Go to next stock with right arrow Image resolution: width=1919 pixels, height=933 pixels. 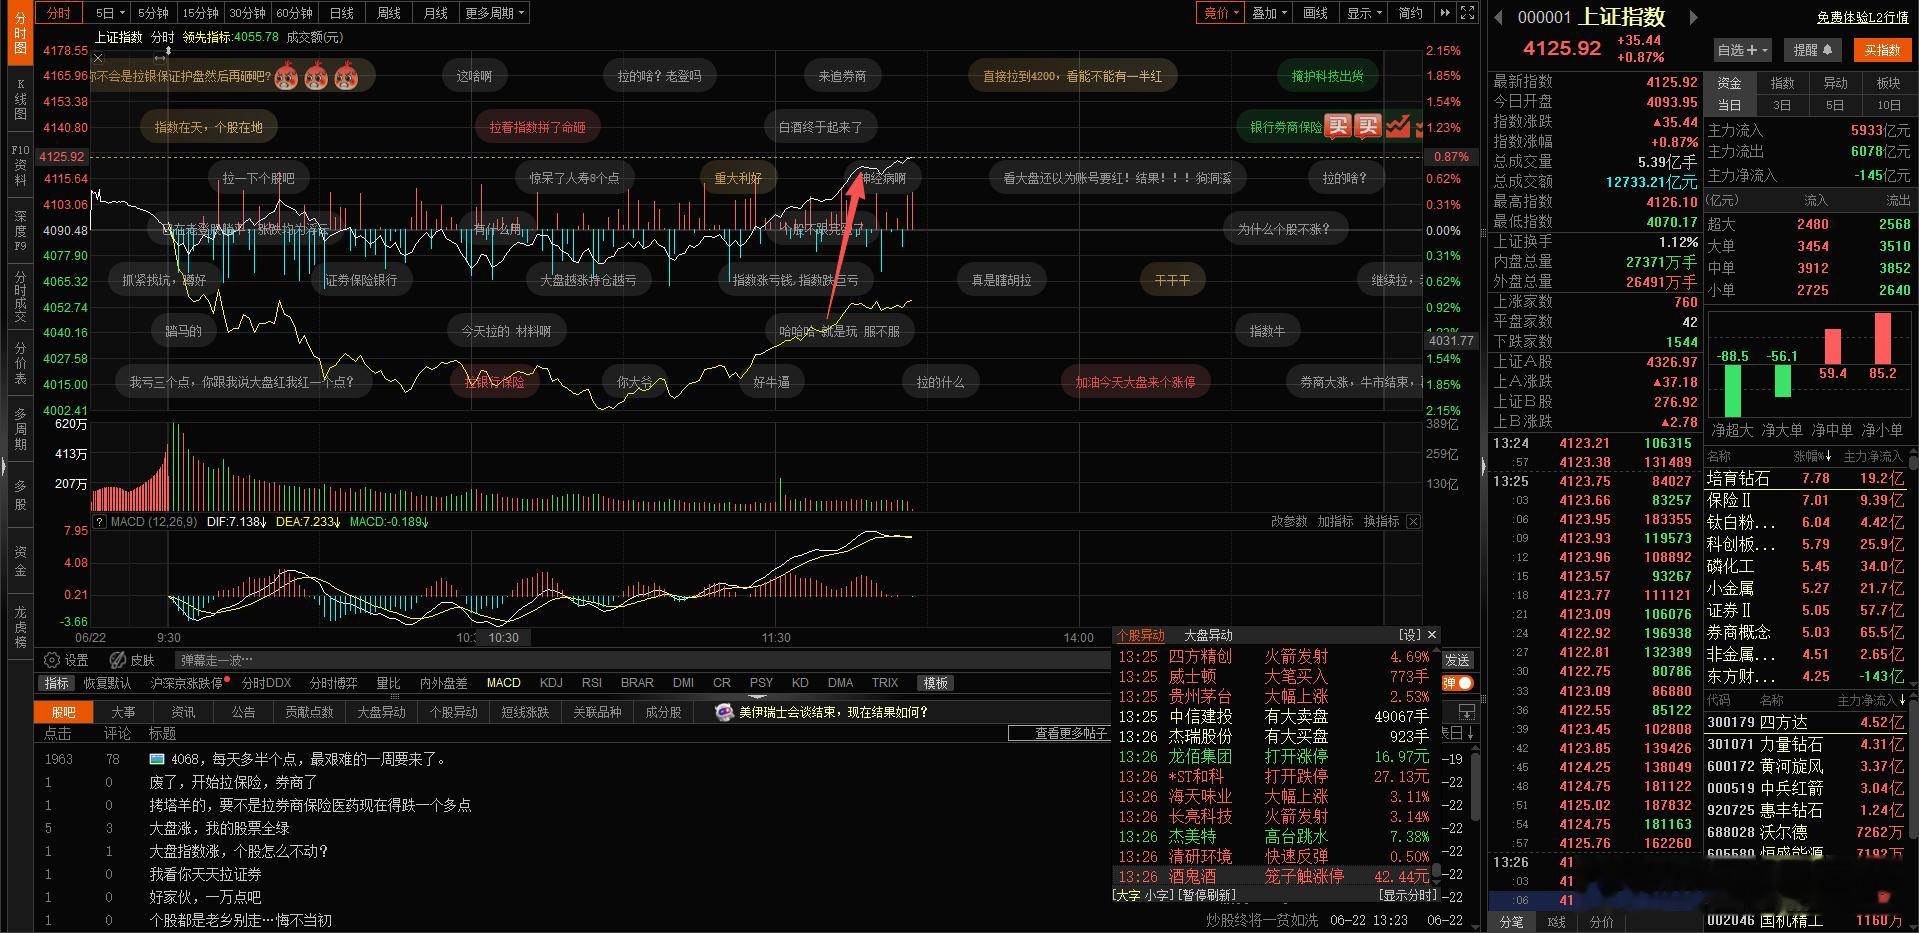1693,17
